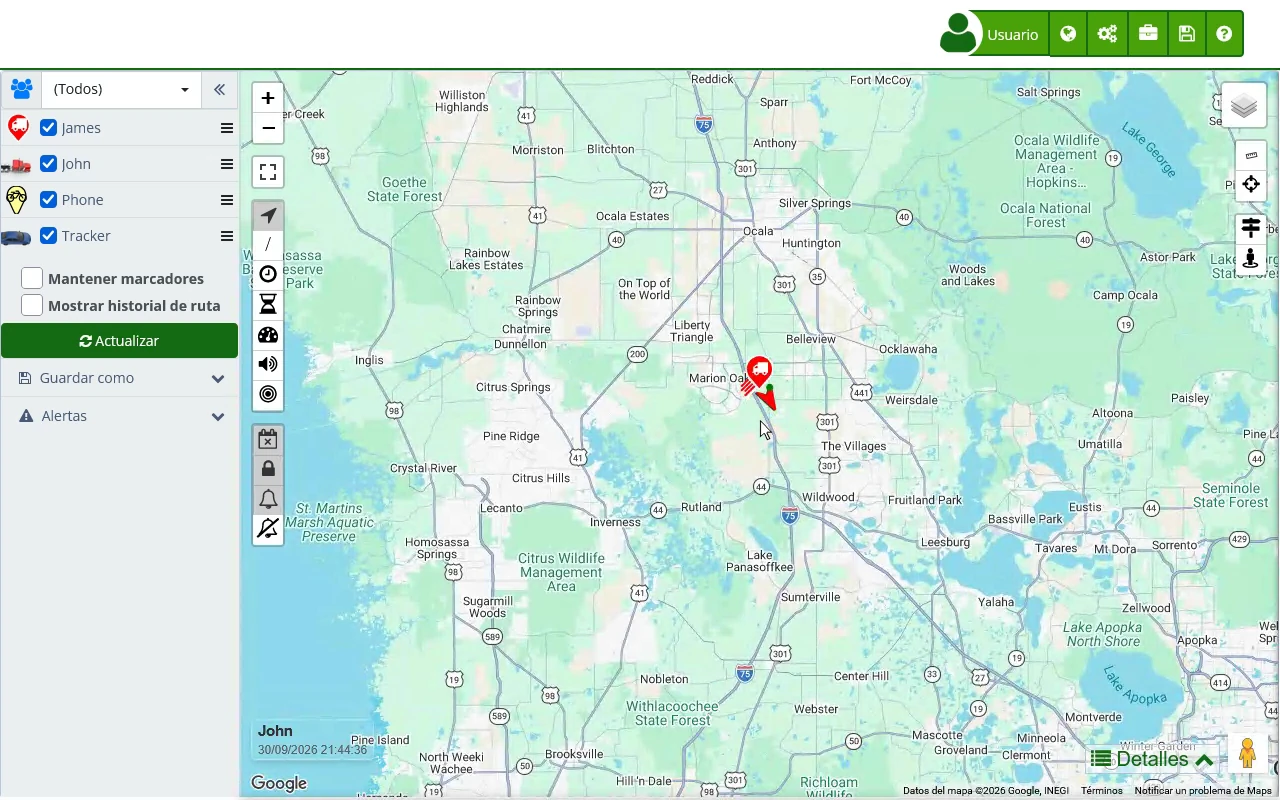This screenshot has width=1280, height=800.
Task: Uncheck the James device checkbox
Action: pyautogui.click(x=48, y=128)
